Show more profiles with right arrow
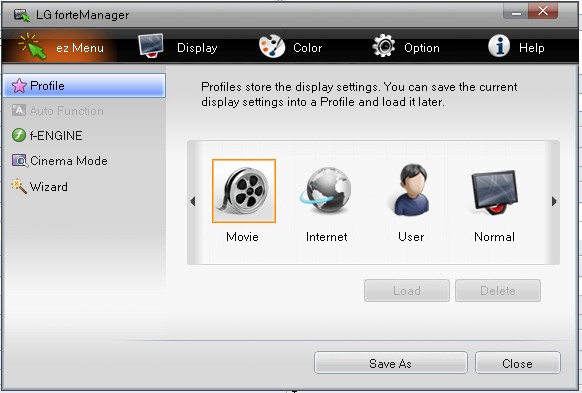Image resolution: width=582 pixels, height=393 pixels. click(x=554, y=202)
